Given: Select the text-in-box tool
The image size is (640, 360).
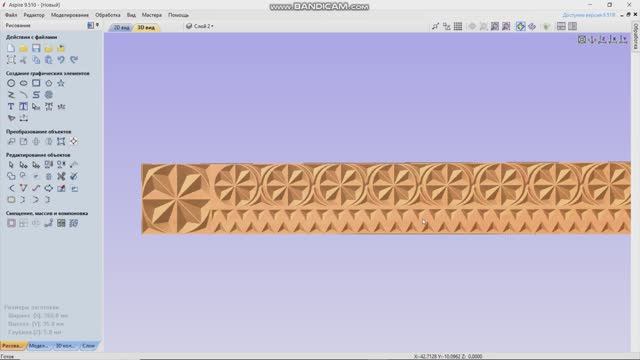Looking at the screenshot, I should click(x=23, y=107).
